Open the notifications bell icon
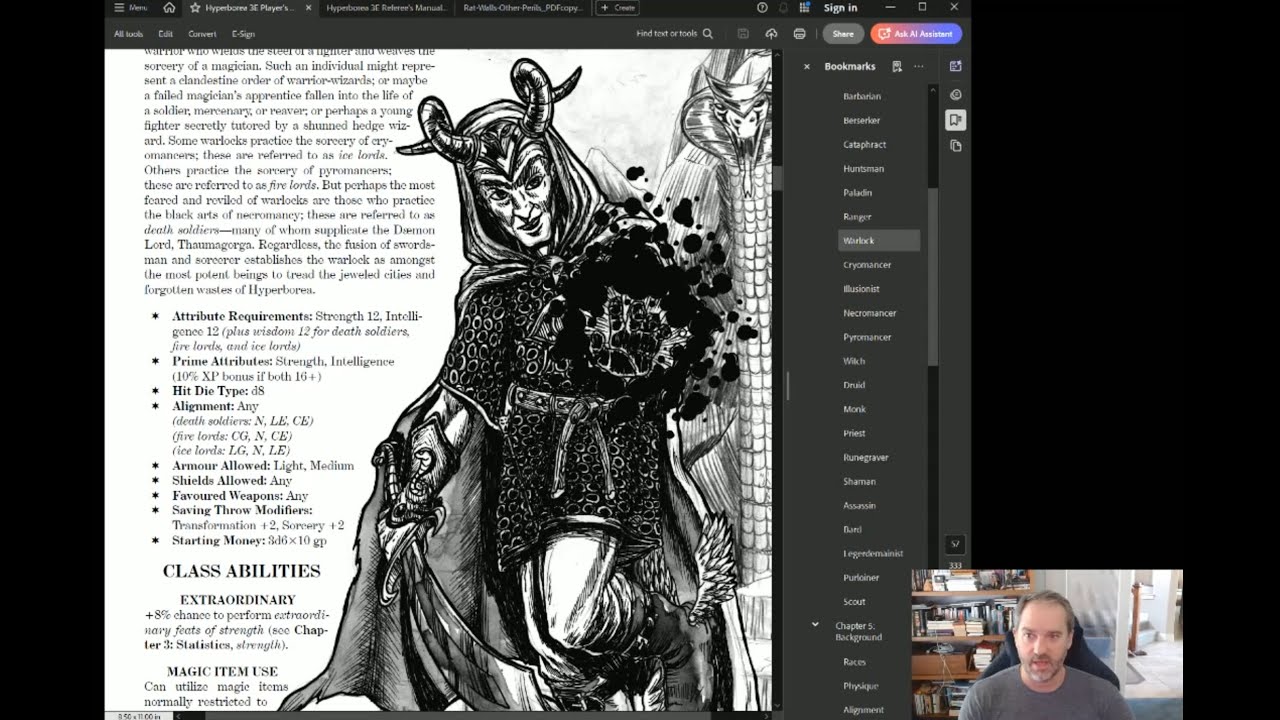The width and height of the screenshot is (1280, 720). click(x=783, y=8)
